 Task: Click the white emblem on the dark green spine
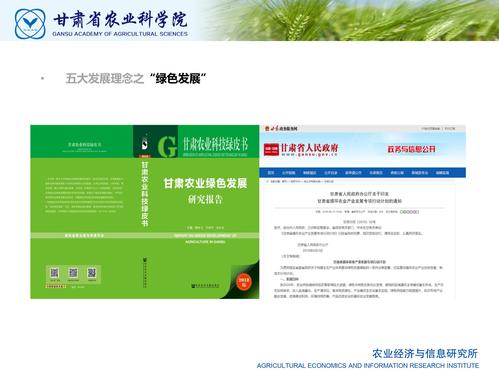[145, 144]
